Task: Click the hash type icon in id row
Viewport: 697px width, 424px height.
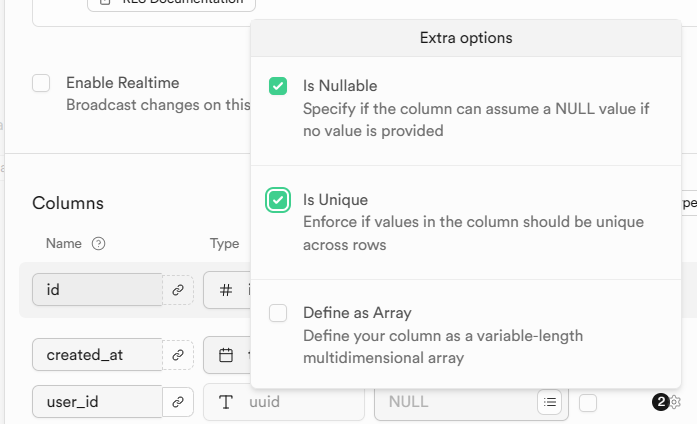Action: [226, 290]
